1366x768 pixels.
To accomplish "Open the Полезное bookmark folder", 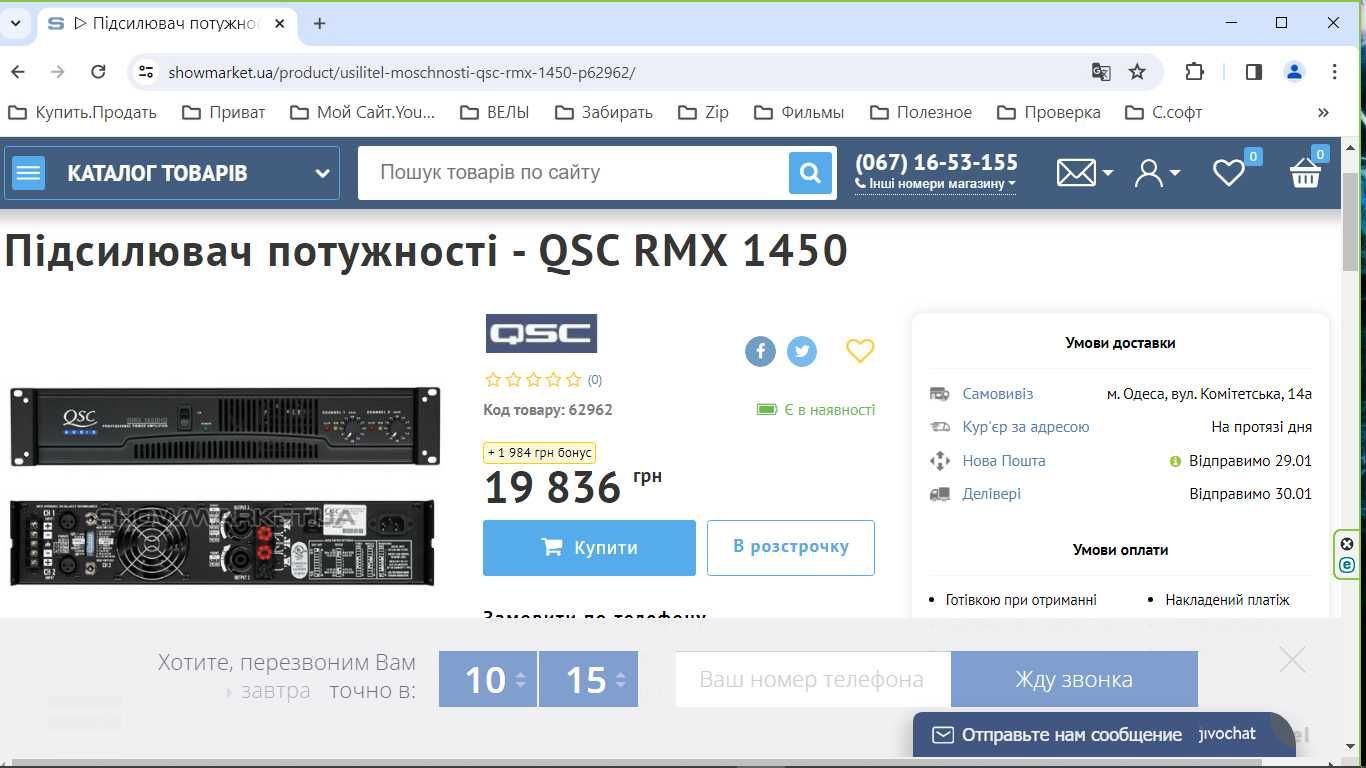I will (x=921, y=112).
